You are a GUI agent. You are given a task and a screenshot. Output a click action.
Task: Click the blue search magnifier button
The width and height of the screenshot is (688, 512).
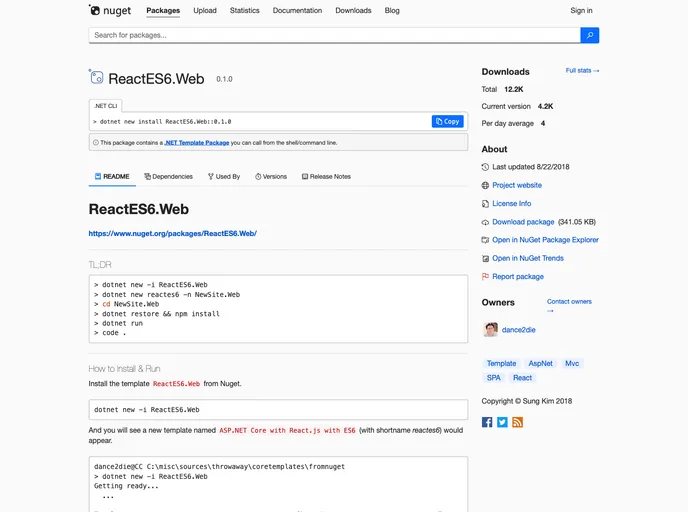pyautogui.click(x=589, y=35)
